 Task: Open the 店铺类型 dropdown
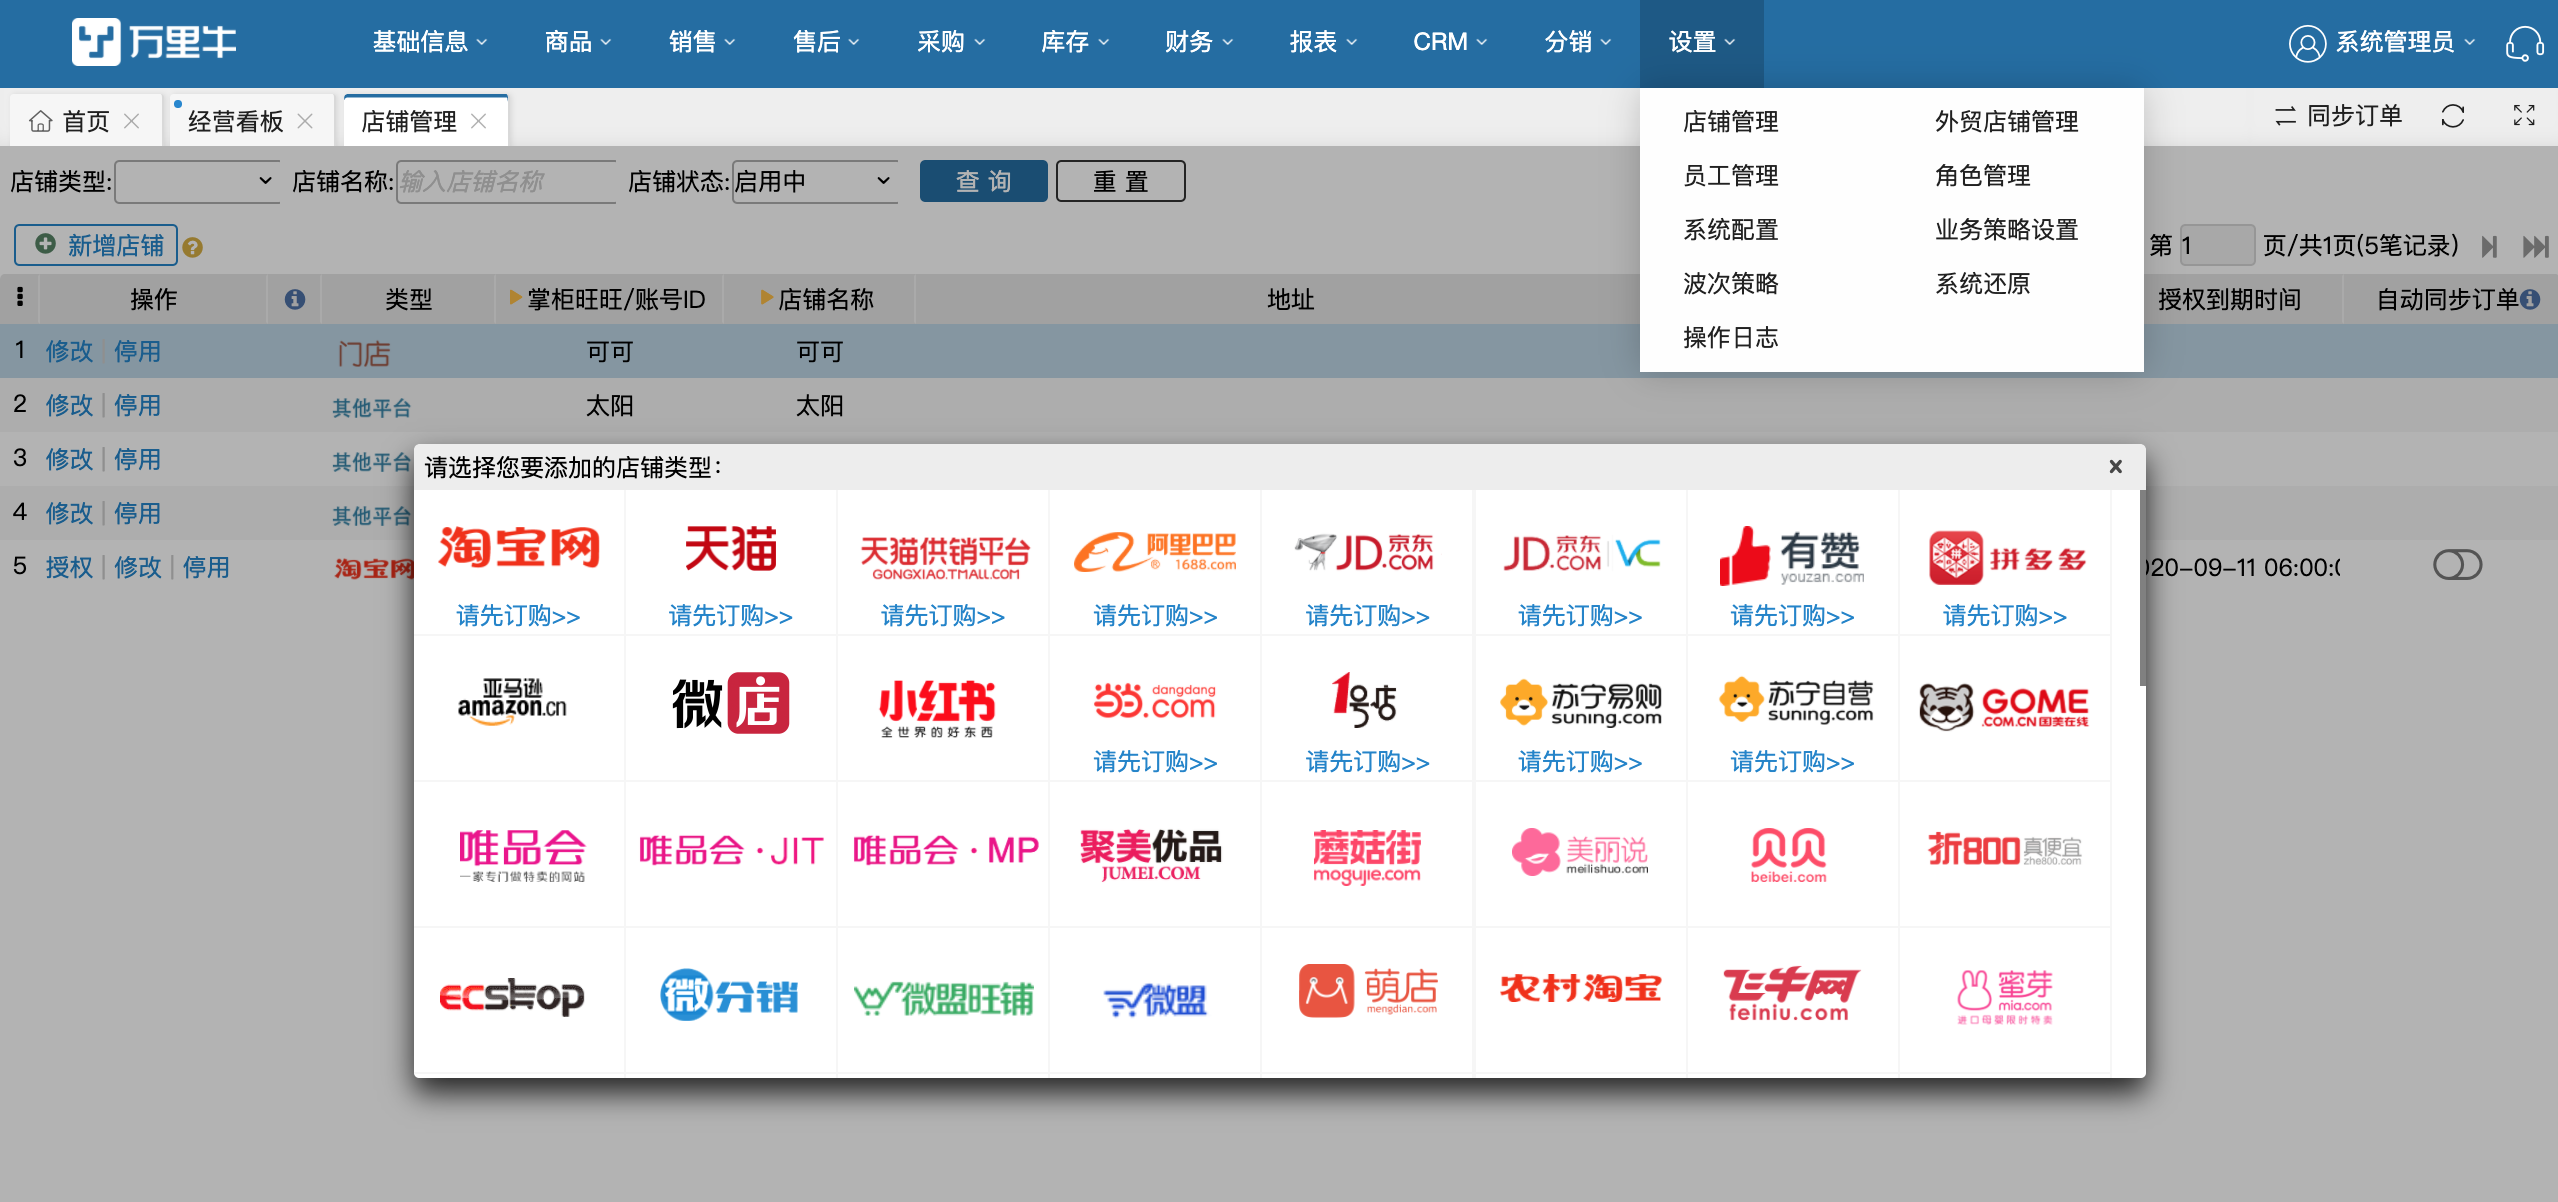(x=197, y=182)
